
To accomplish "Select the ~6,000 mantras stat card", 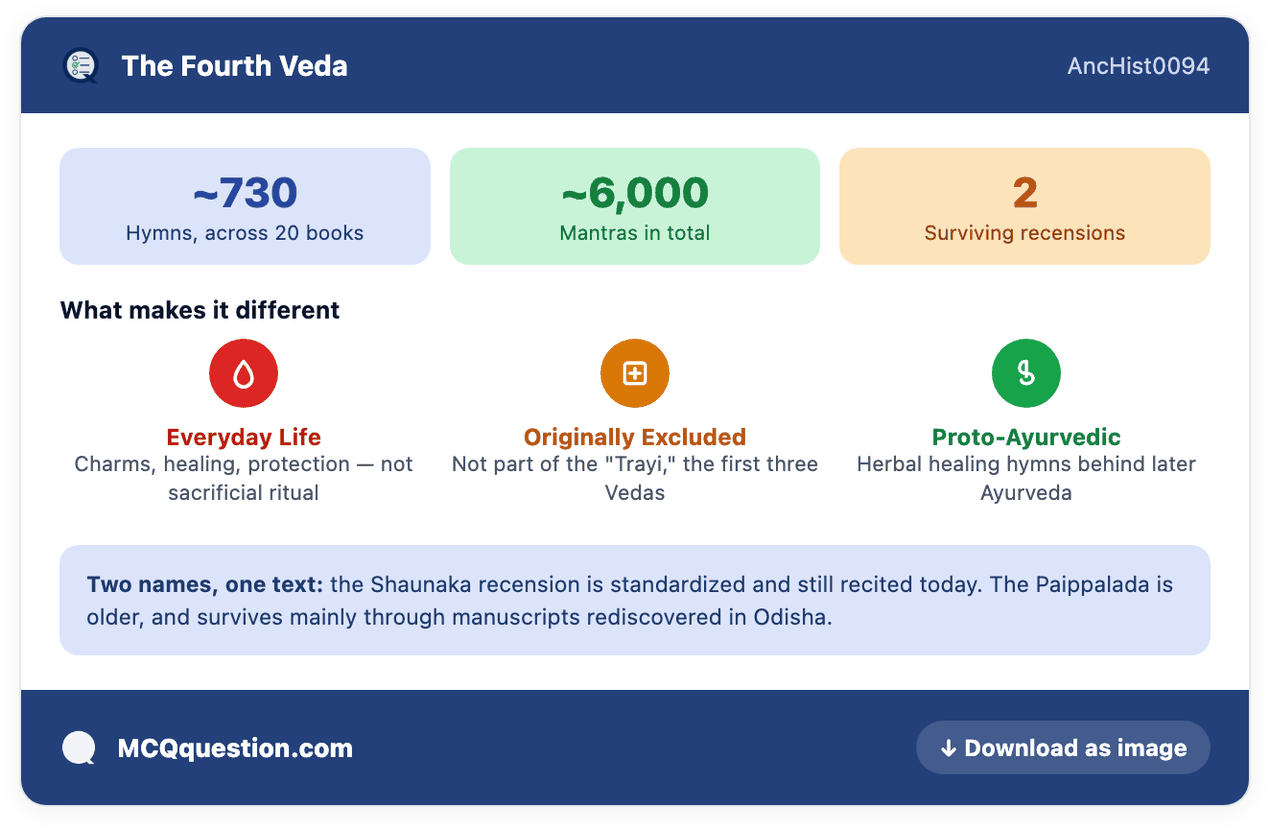I will tap(635, 206).
